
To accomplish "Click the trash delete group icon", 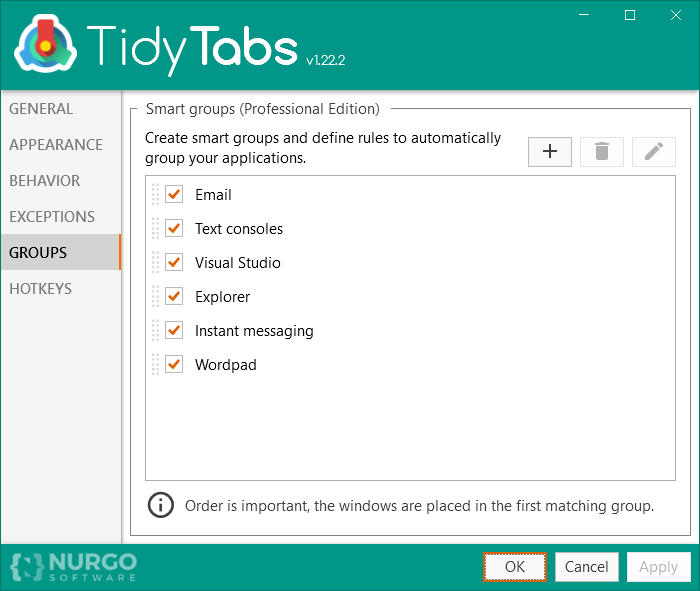I will (x=601, y=152).
